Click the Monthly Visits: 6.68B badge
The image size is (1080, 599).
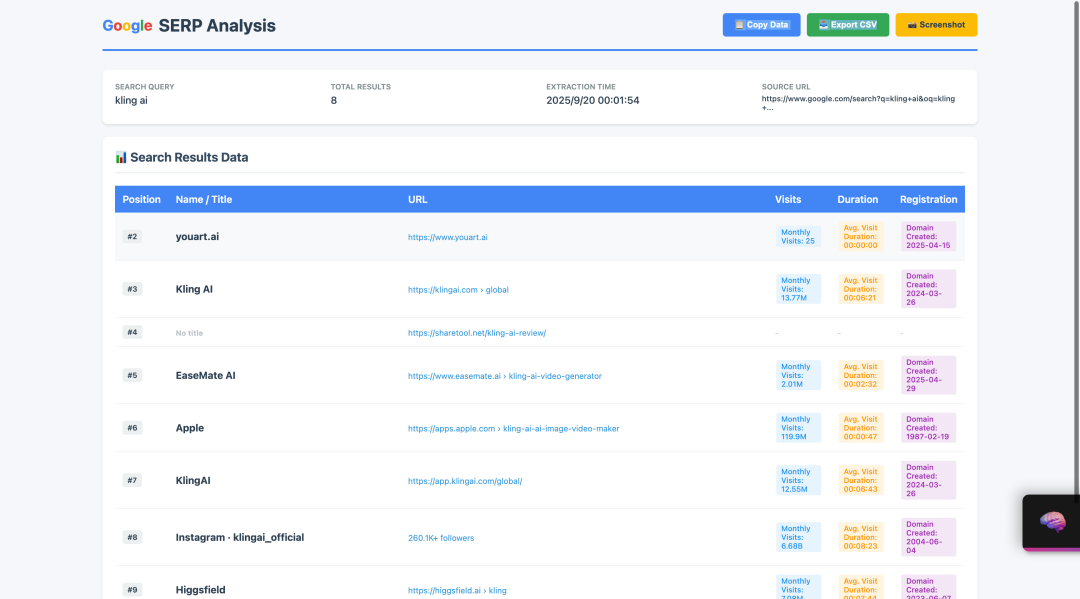click(798, 537)
